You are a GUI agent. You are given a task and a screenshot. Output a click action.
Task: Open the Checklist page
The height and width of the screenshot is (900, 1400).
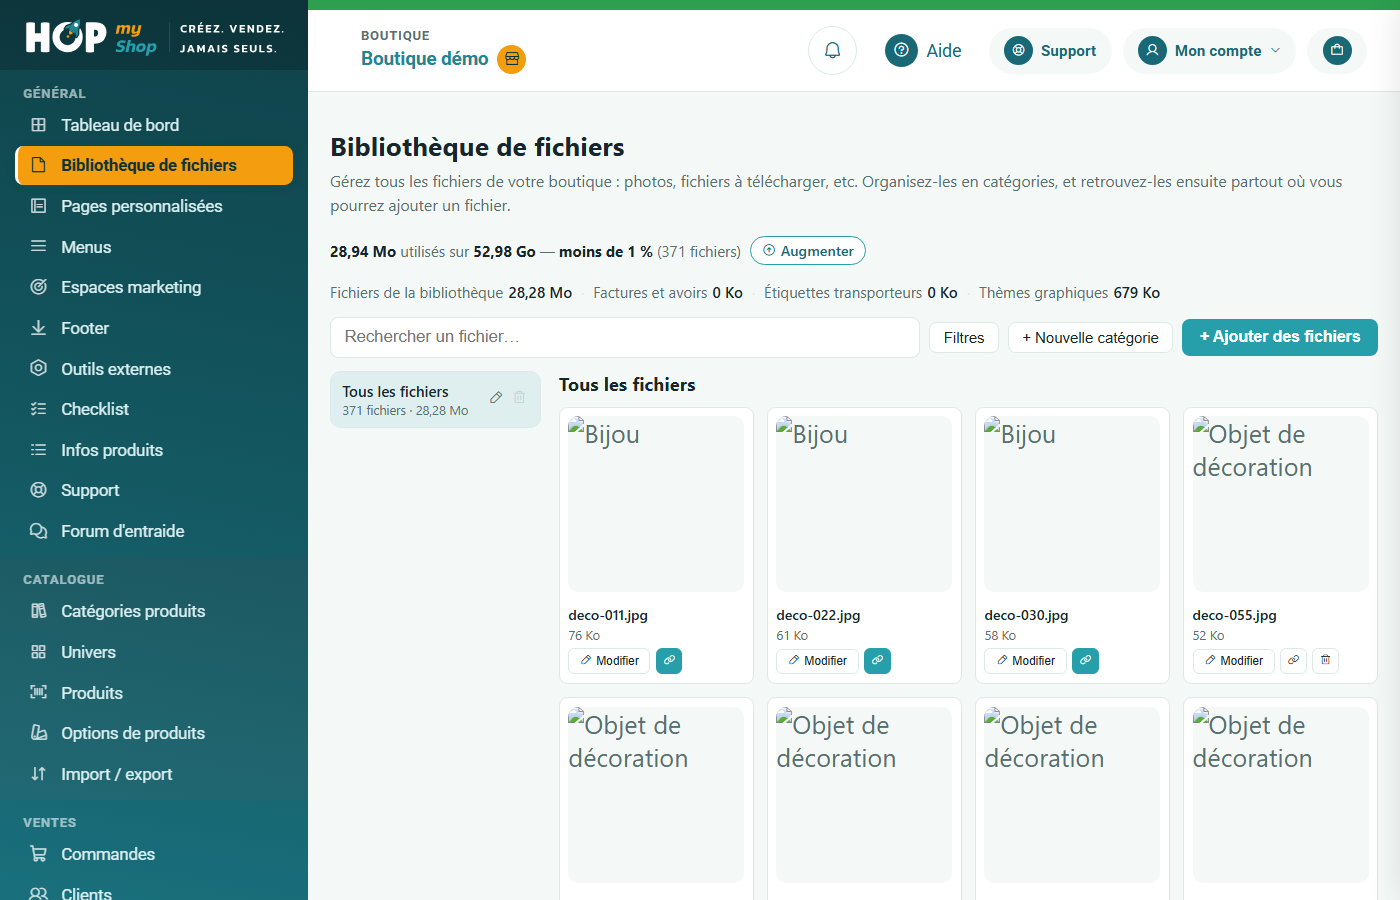(154, 409)
